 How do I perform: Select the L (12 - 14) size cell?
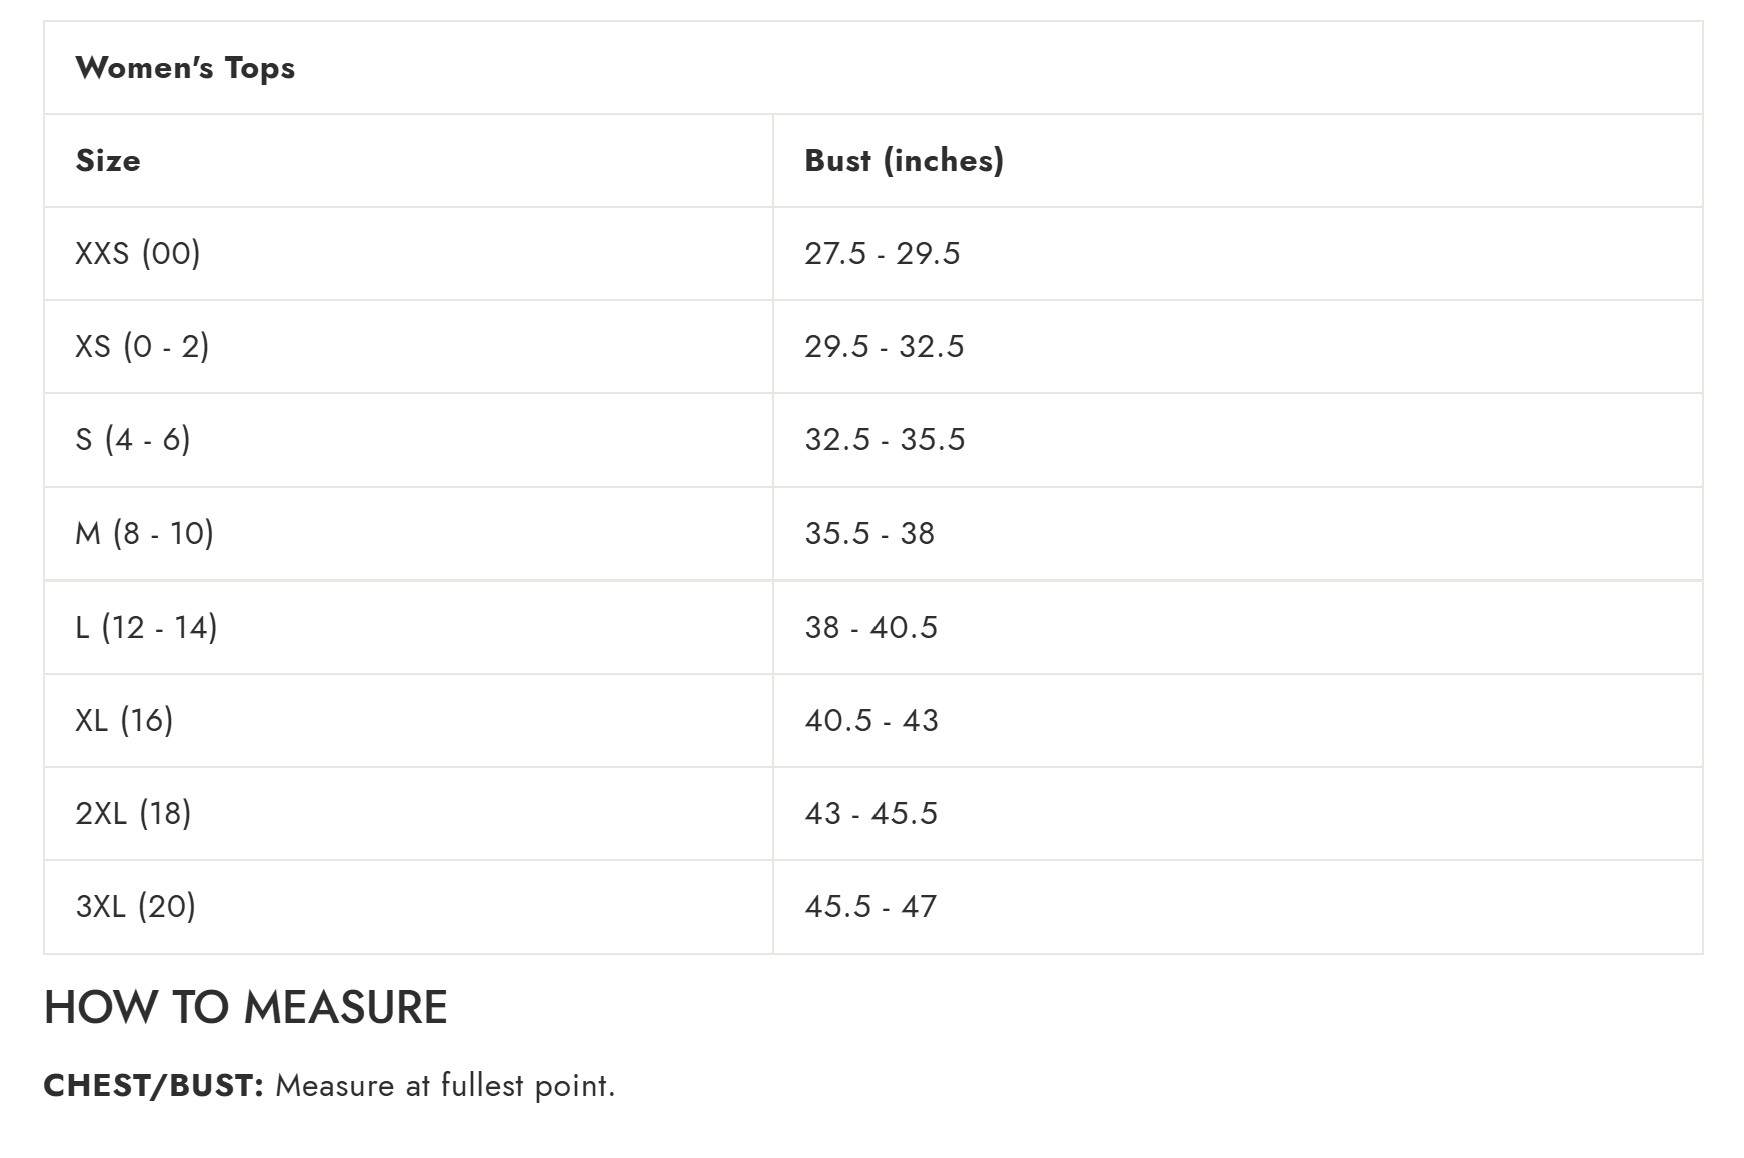146,627
